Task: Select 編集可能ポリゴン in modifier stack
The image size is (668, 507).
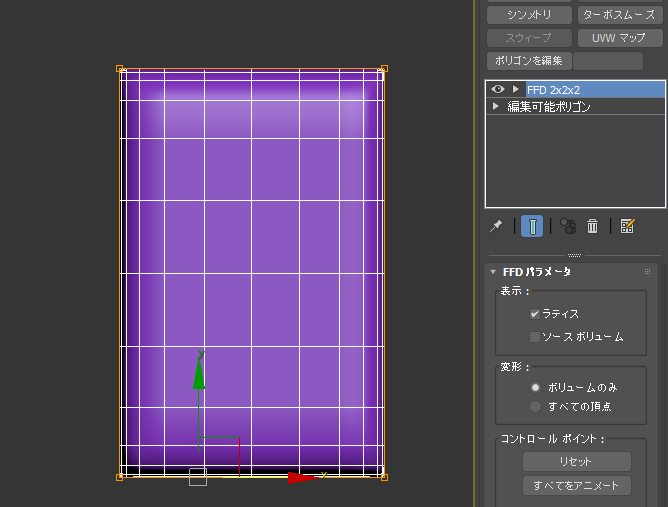Action: 549,107
